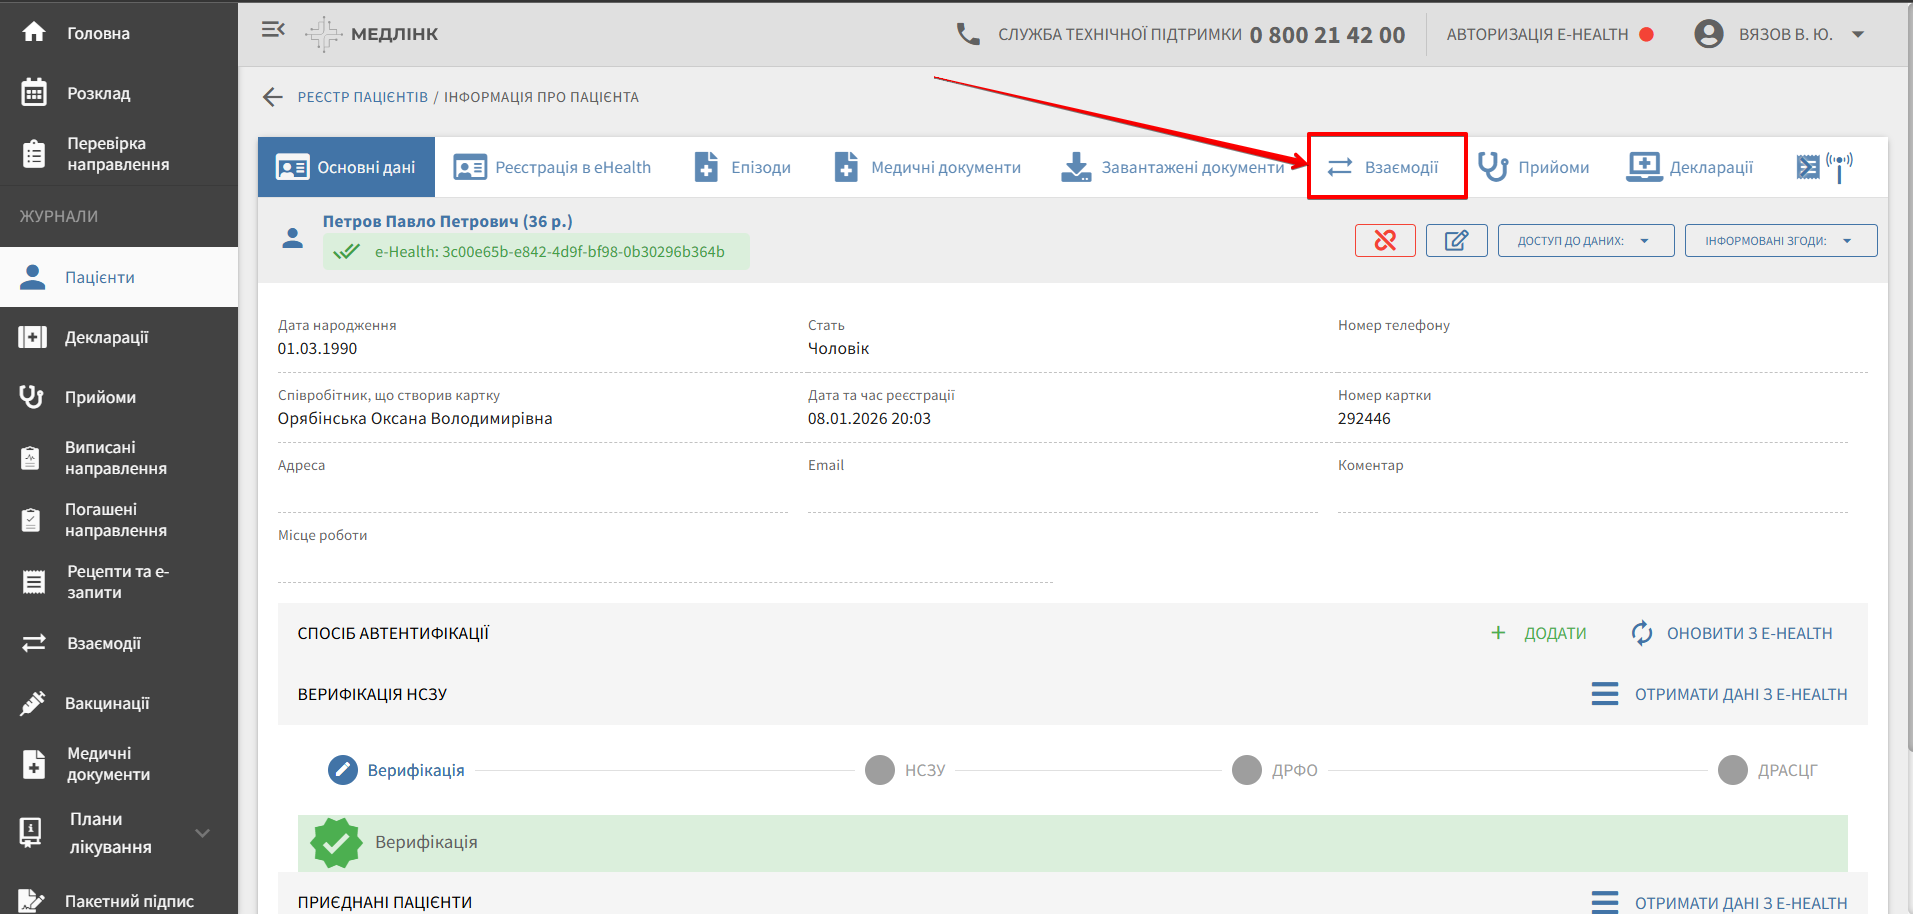Switch to the Взаємодії tab
Viewport: 1913px width, 914px height.
pos(1386,167)
